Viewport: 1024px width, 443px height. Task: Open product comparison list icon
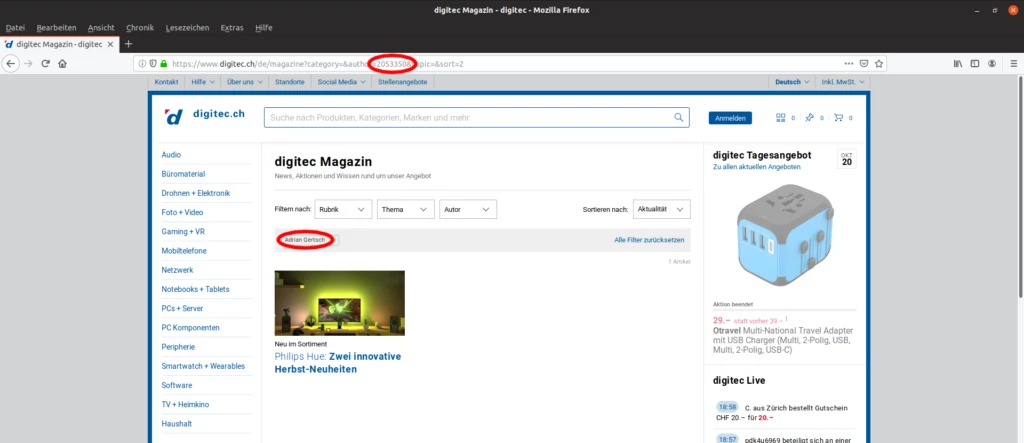point(780,118)
